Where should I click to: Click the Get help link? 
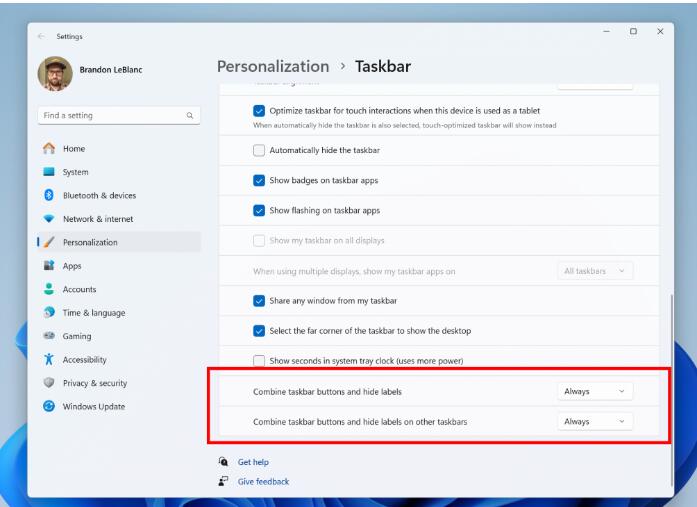click(253, 462)
